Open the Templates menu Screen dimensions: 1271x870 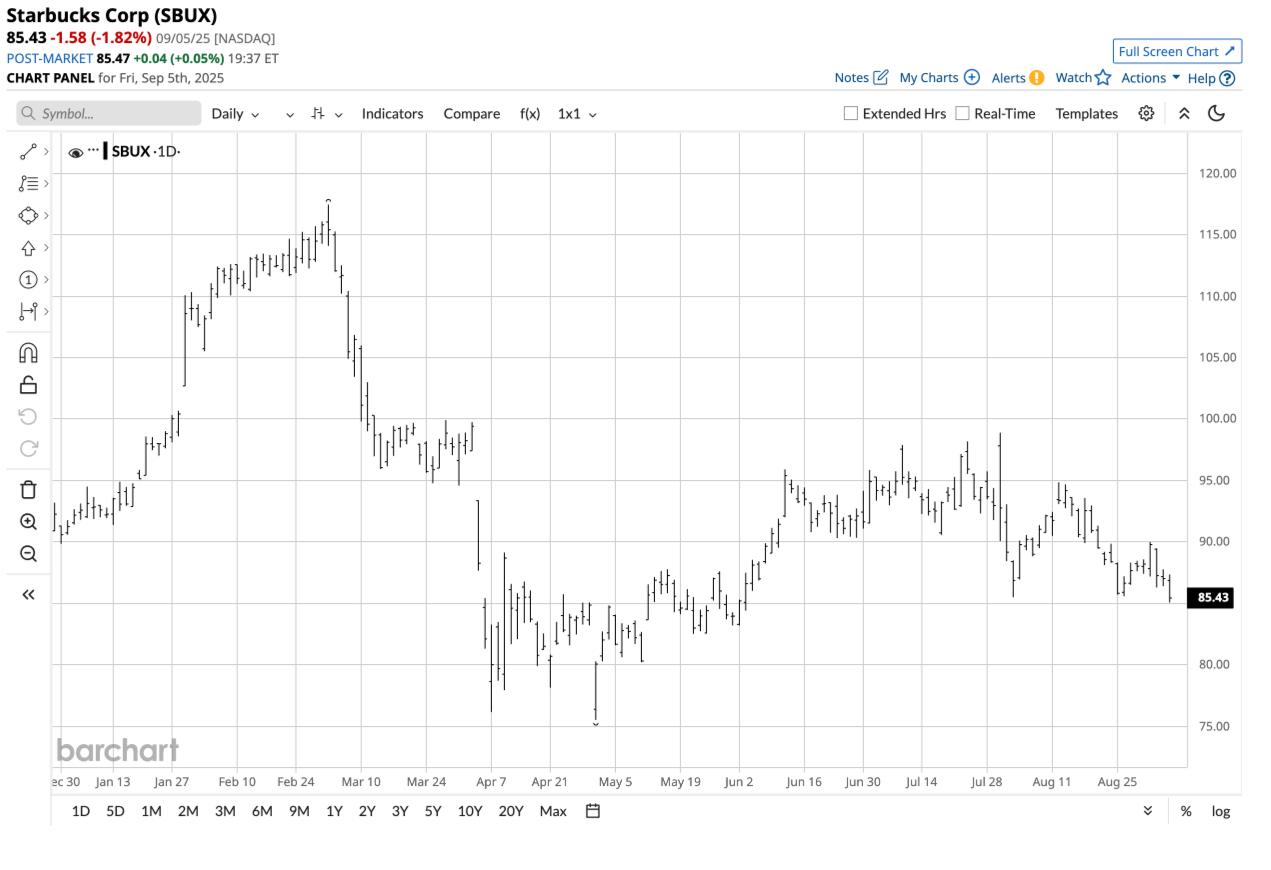[x=1087, y=113]
